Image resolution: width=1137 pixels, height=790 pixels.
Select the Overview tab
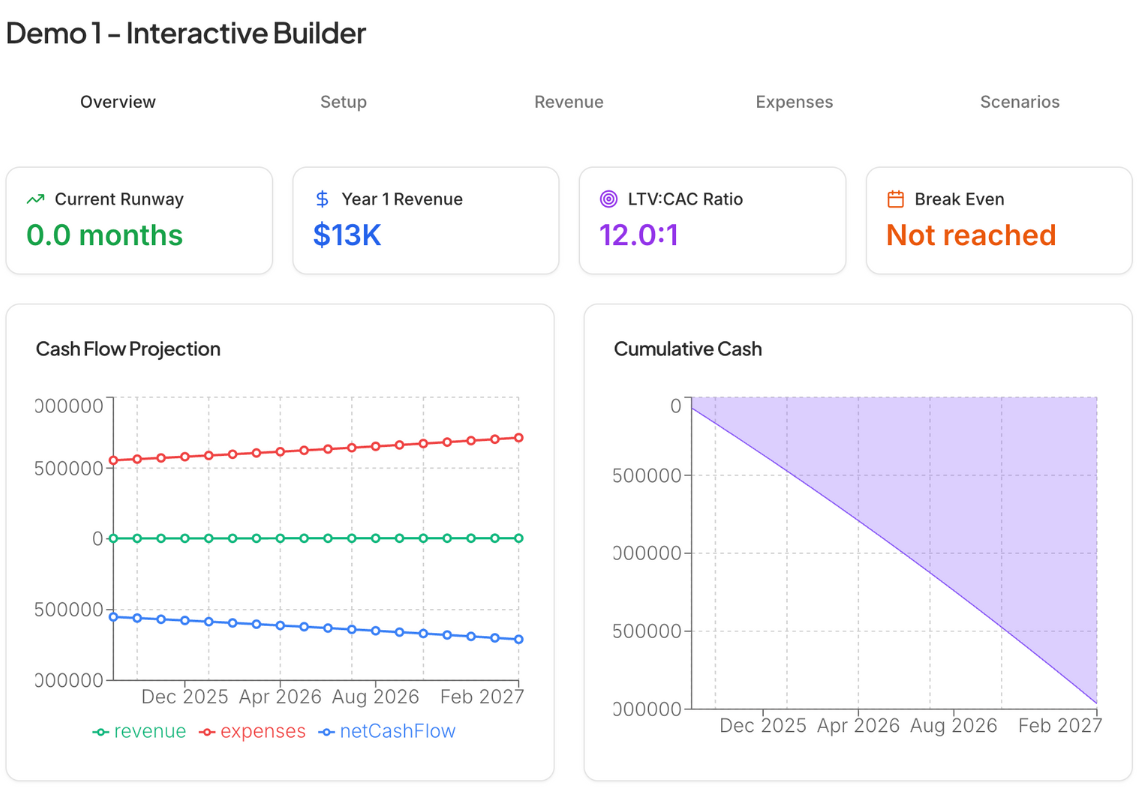tap(117, 101)
